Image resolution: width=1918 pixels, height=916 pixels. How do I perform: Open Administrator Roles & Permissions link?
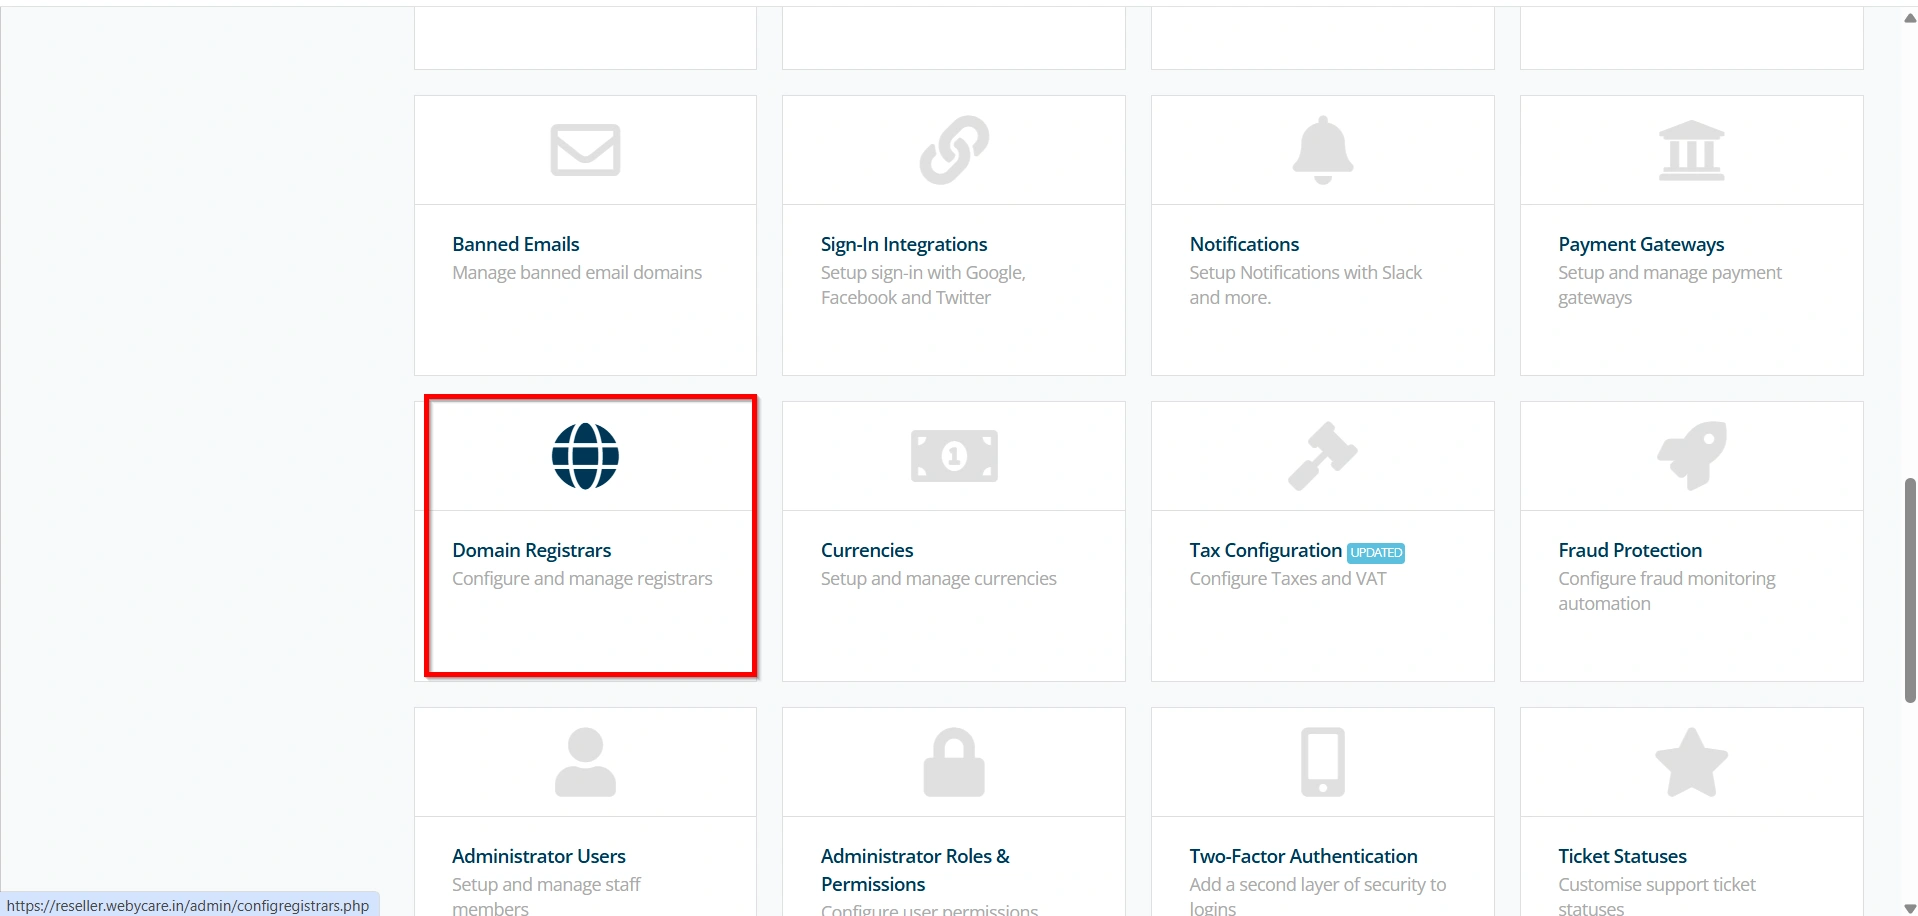coord(915,870)
